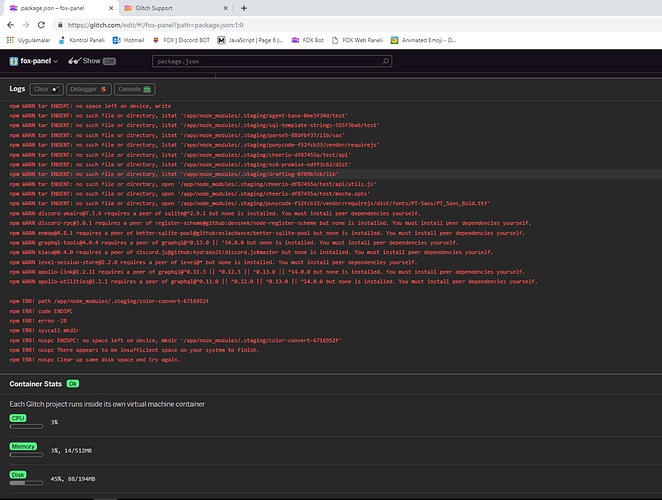The image size is (662, 500).
Task: Click the '3%, 14/512MB' memory value
Action: (71, 451)
